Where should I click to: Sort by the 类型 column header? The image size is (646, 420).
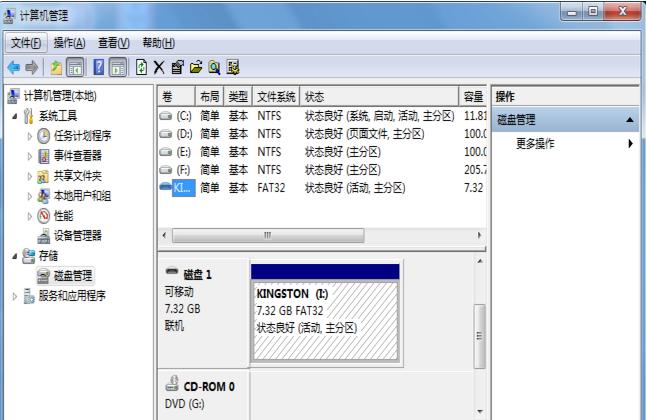(x=238, y=97)
